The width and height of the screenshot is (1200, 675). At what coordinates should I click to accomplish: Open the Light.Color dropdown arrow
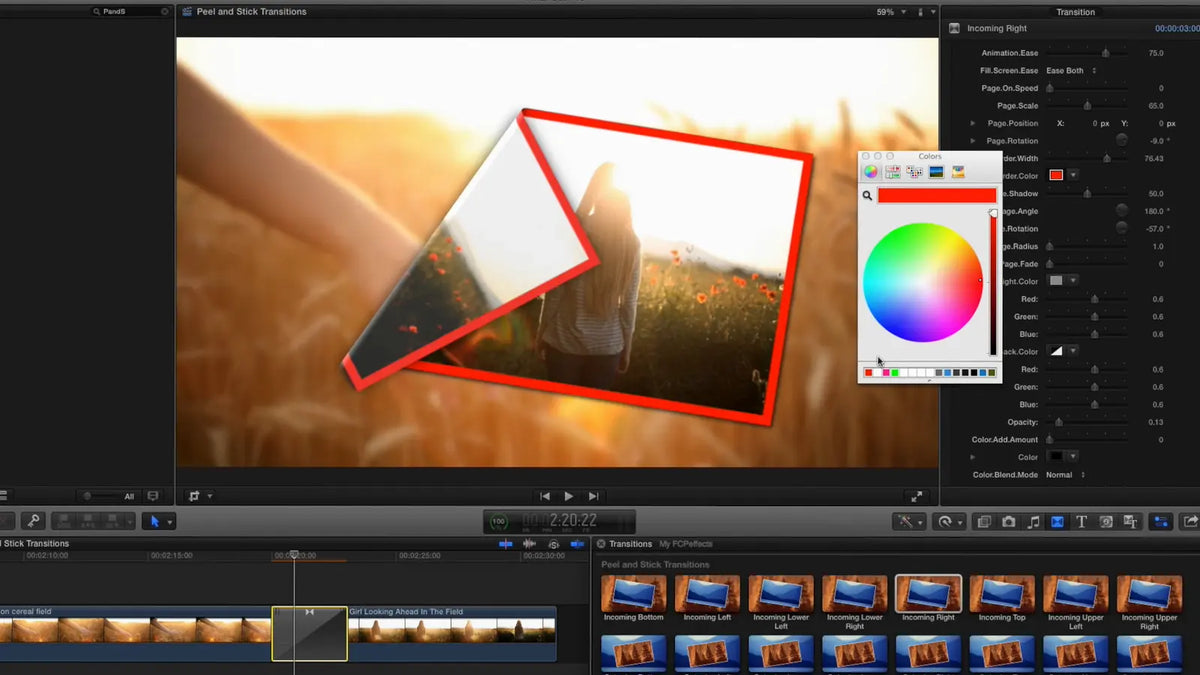pyautogui.click(x=1073, y=281)
